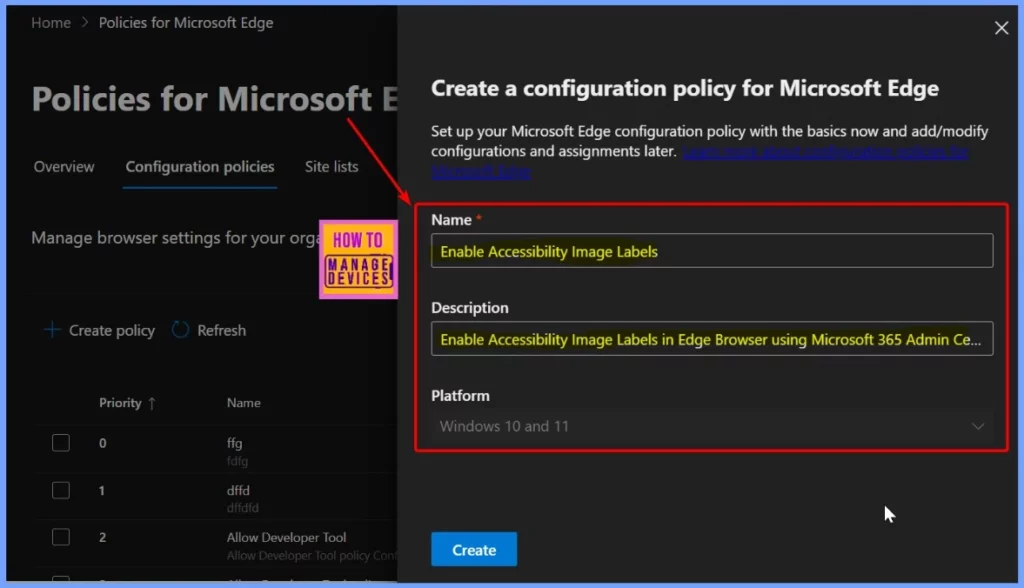The height and width of the screenshot is (588, 1024).
Task: Select Windows 10 and 11 platform box
Action: [712, 426]
